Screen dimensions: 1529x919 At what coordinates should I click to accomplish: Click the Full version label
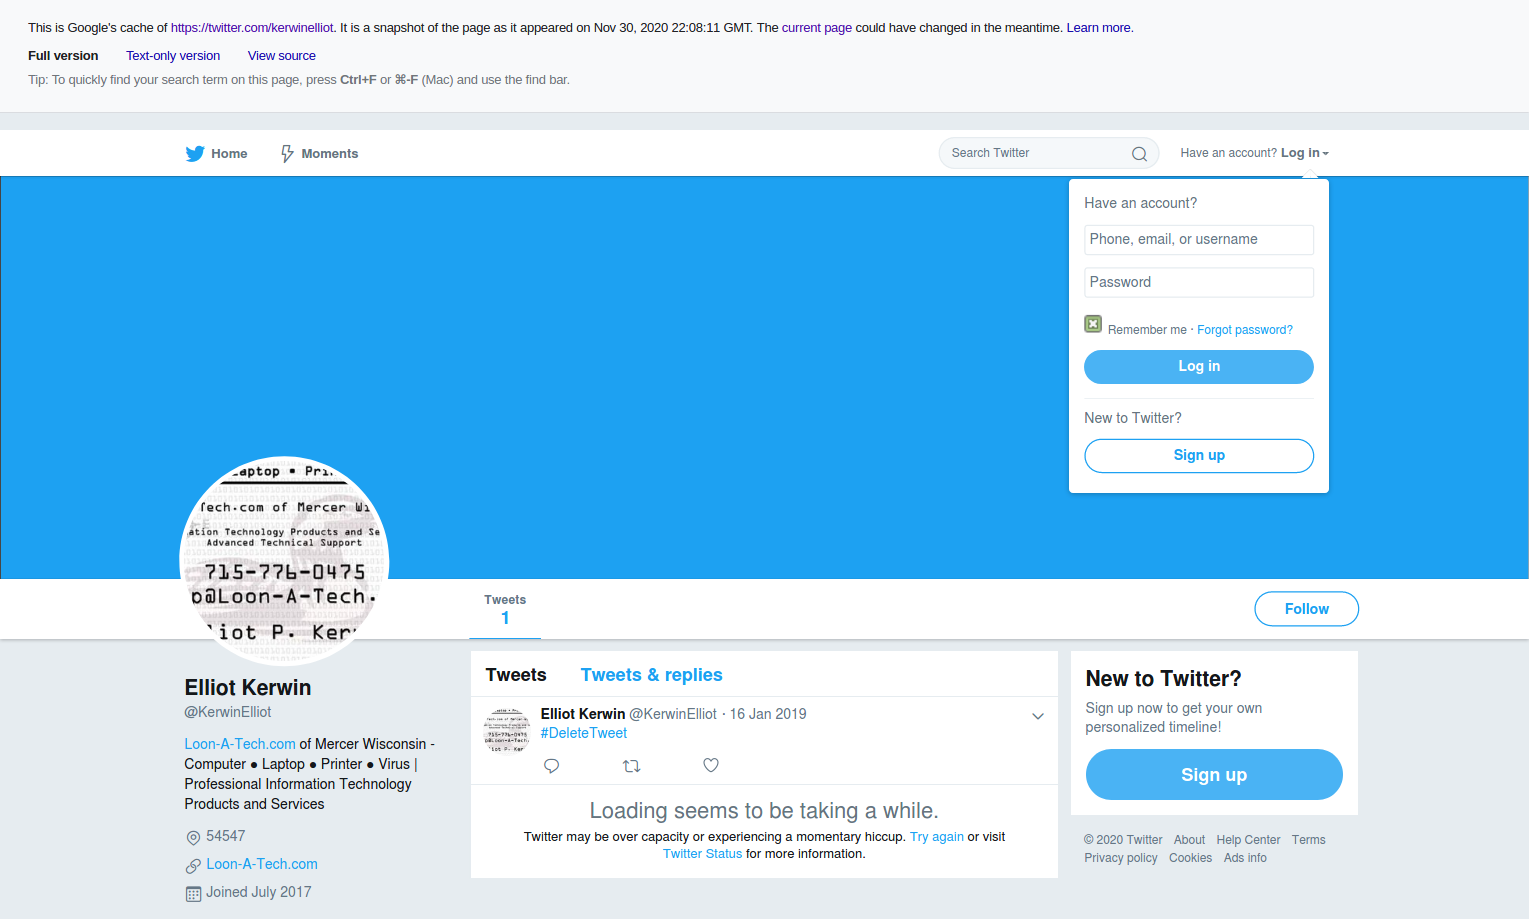[x=63, y=56]
